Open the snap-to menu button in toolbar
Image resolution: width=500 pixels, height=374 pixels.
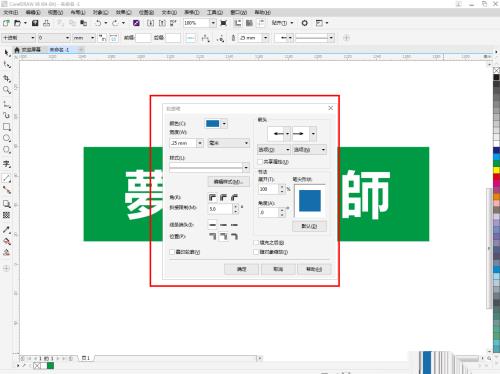282,23
